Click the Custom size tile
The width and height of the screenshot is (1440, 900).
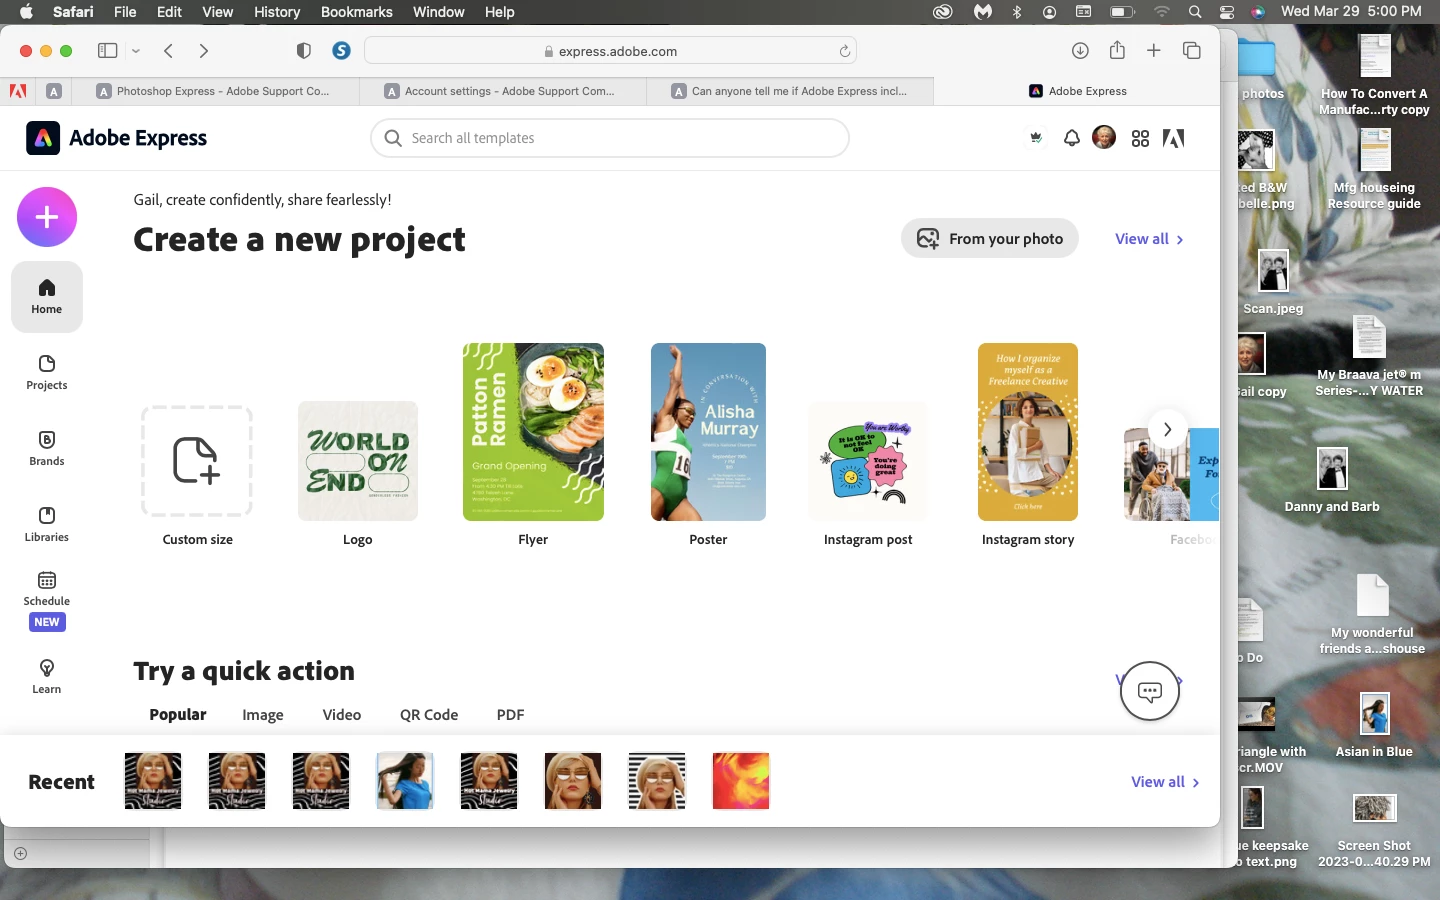(197, 461)
